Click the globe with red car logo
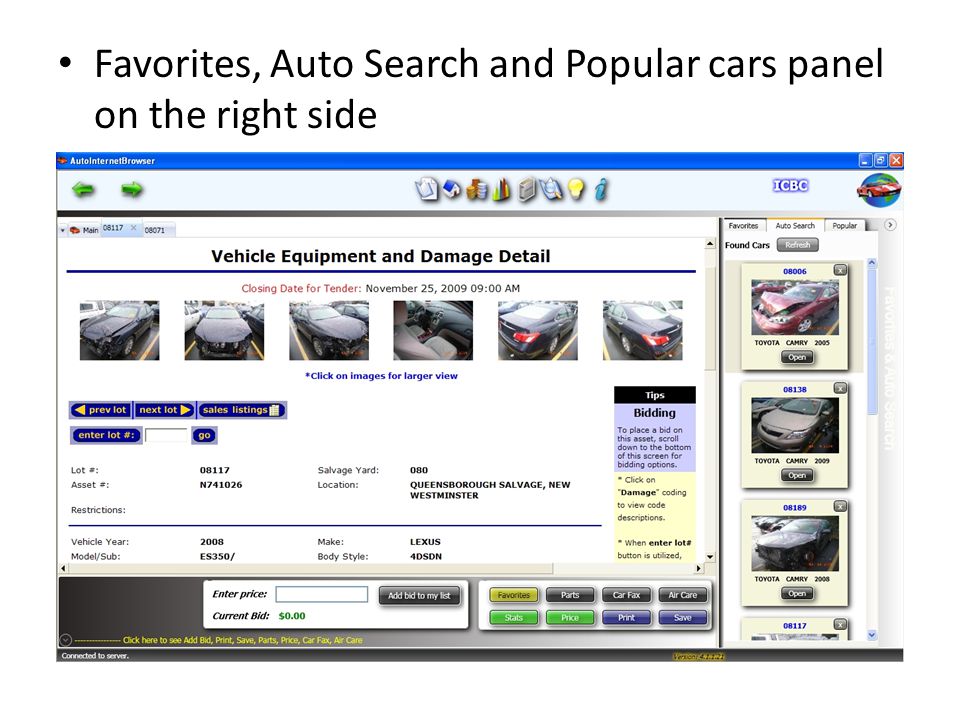960x720 pixels. [x=879, y=190]
